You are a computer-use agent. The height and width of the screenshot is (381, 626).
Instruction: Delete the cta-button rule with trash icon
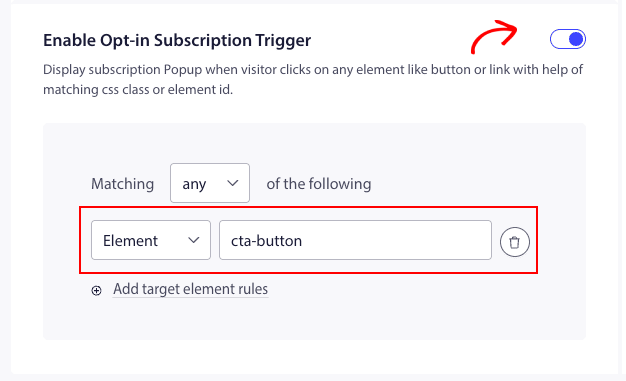point(515,242)
